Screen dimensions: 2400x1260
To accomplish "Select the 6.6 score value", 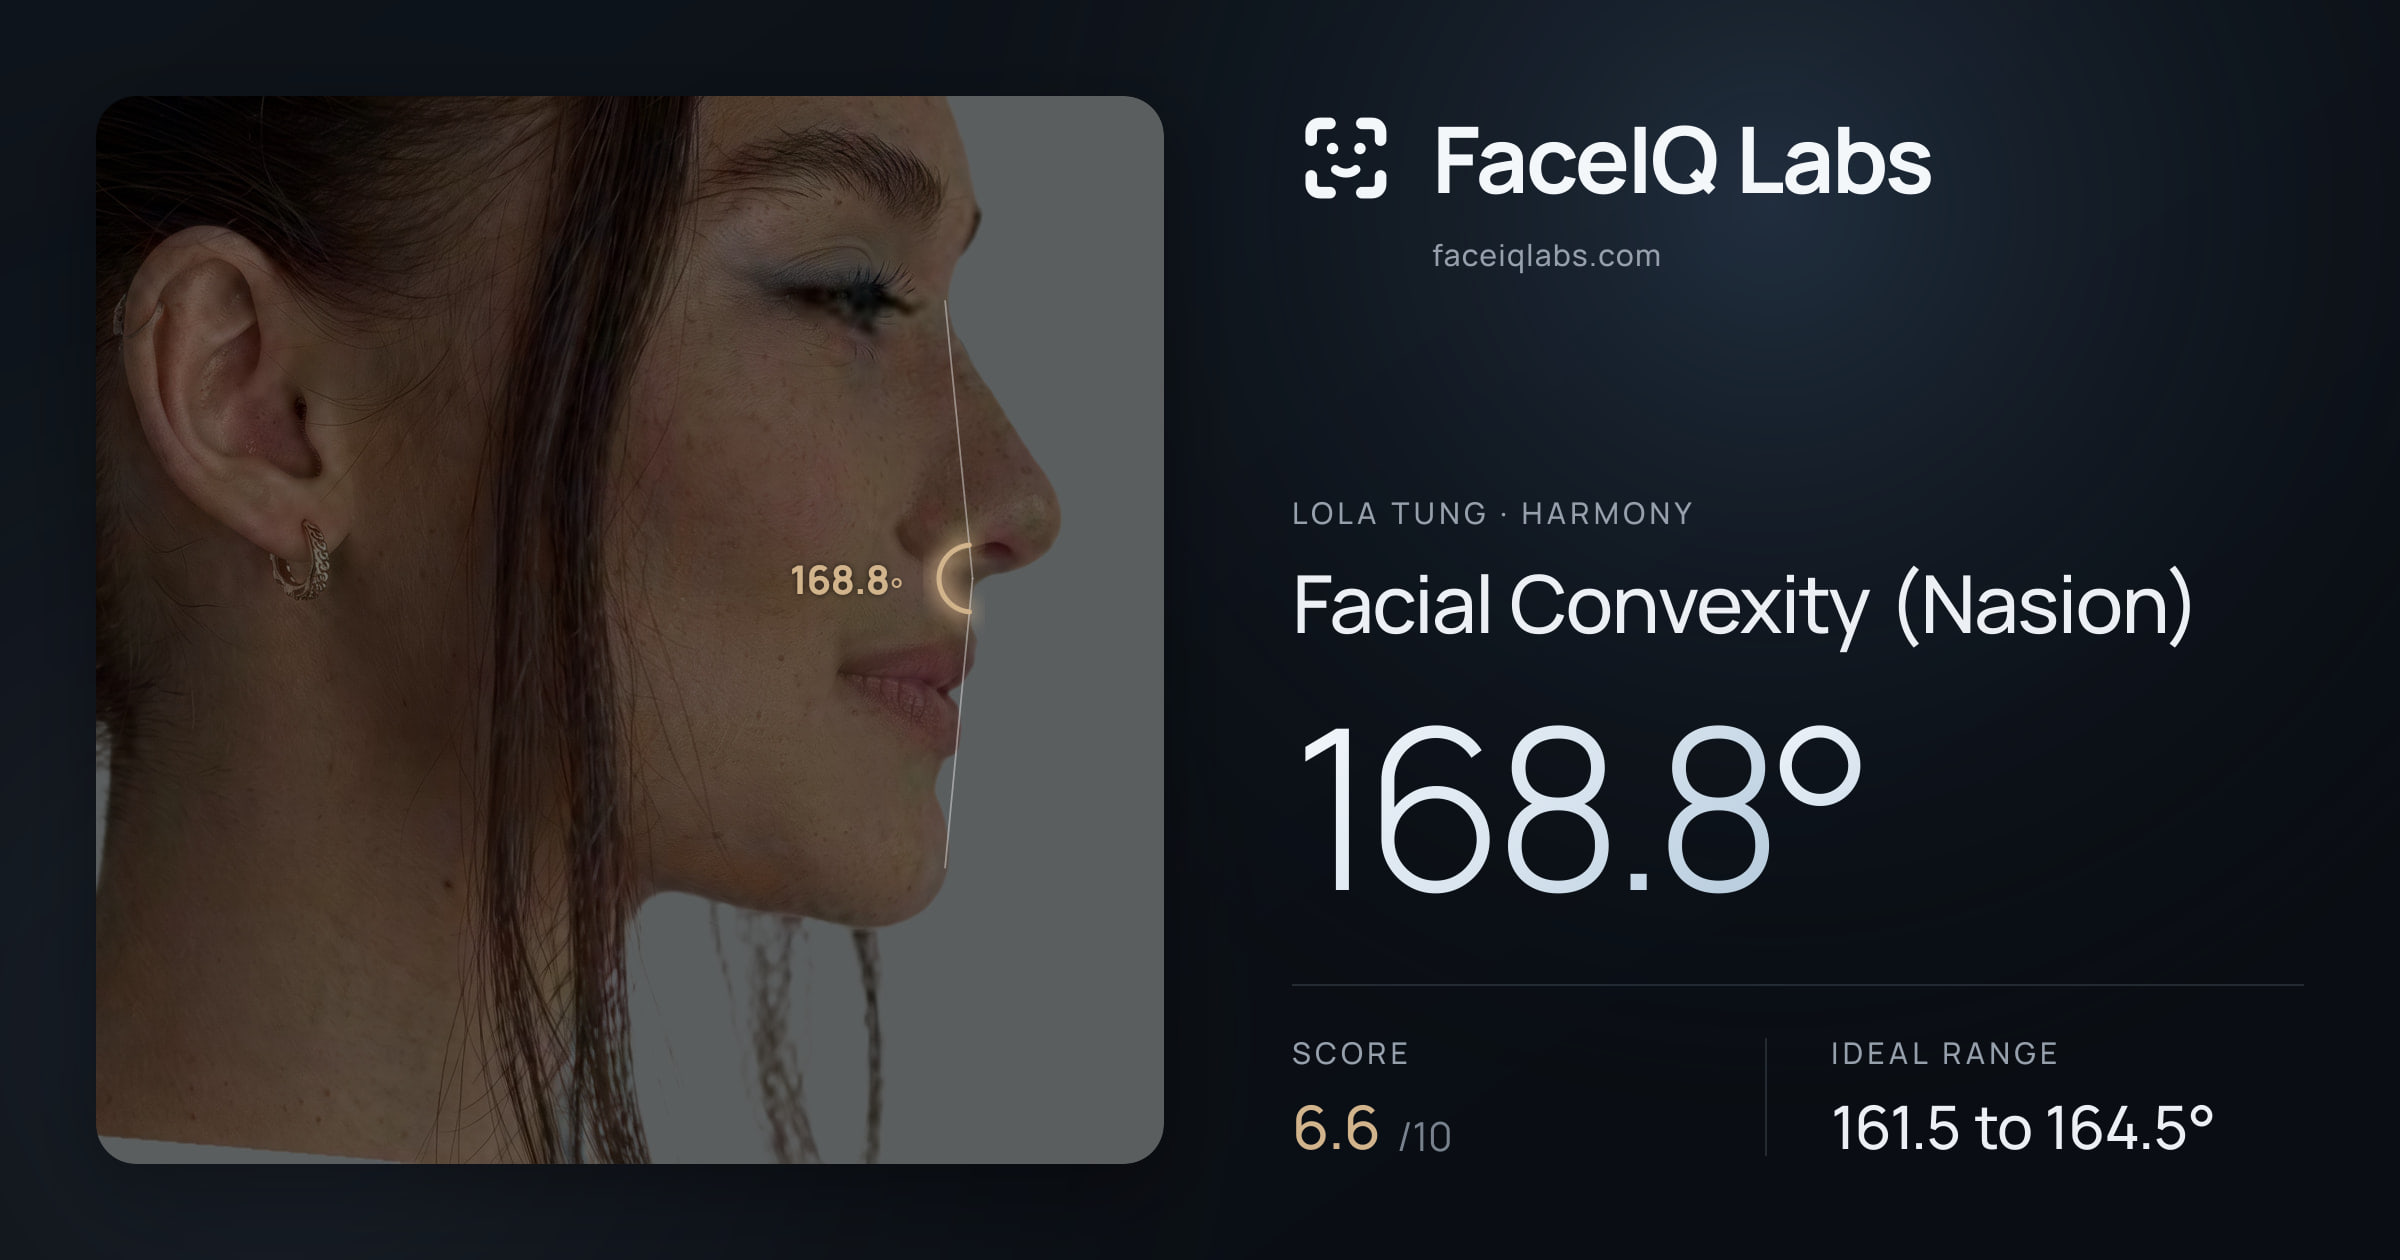I will [1336, 1128].
